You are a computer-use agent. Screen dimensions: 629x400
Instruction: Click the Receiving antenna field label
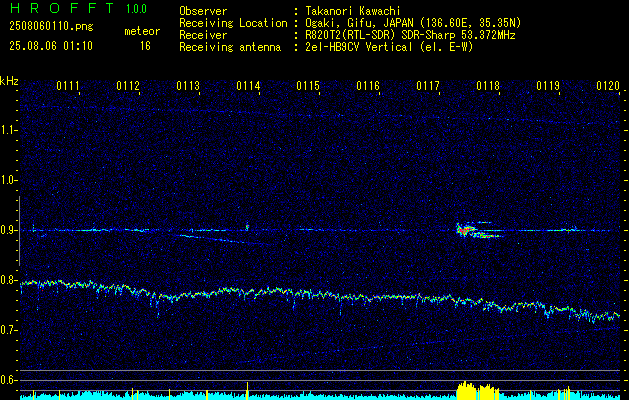coord(230,47)
